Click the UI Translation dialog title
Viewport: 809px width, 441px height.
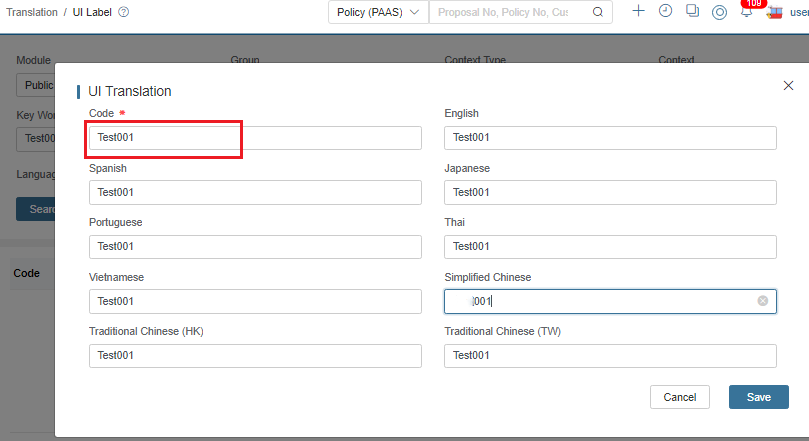click(x=130, y=91)
